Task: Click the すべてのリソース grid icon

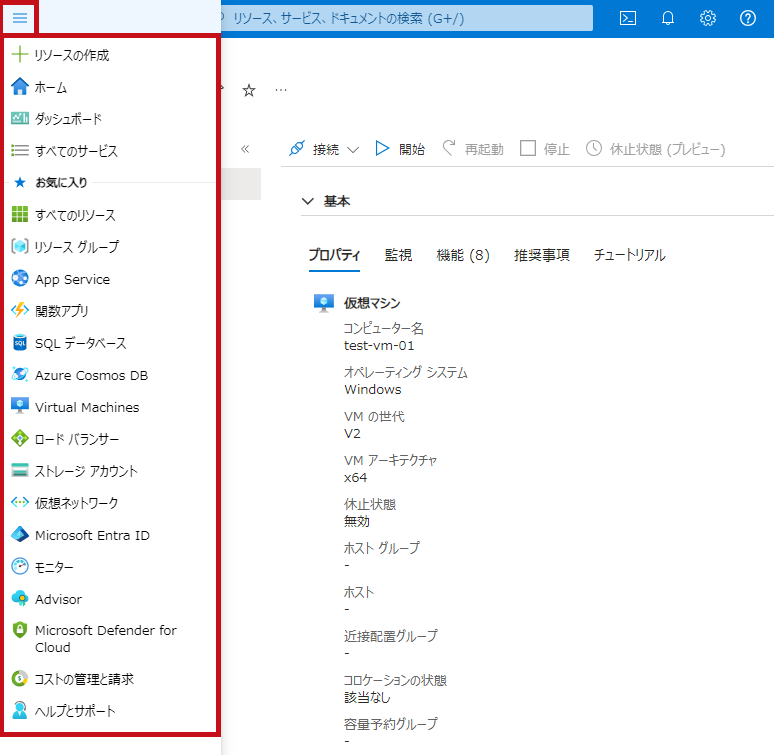Action: 20,214
